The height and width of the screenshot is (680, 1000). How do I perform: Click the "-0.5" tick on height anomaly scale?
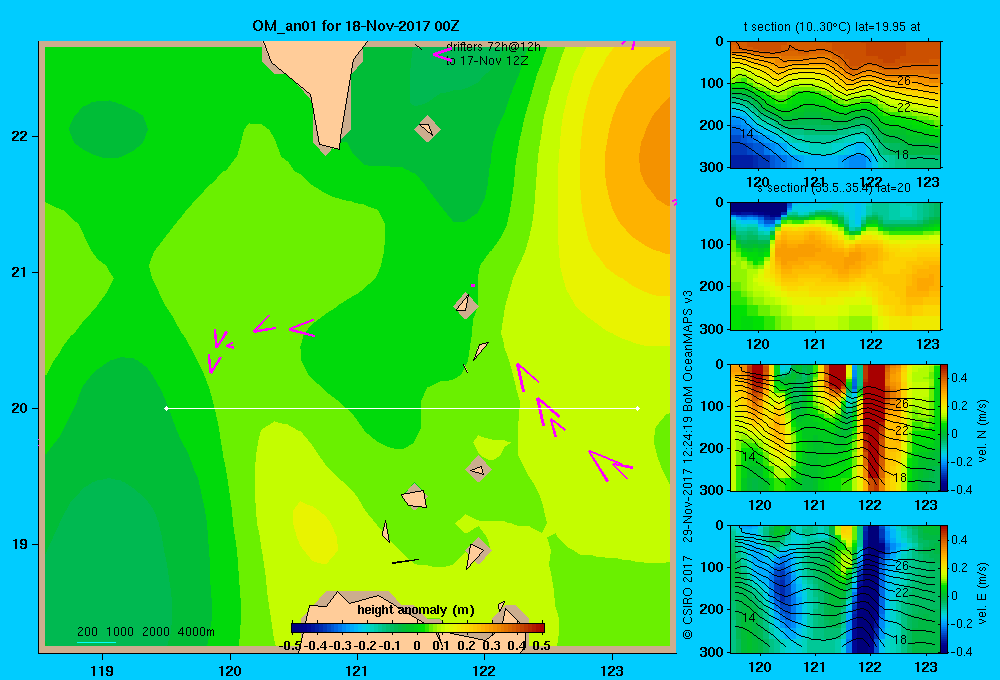[x=290, y=646]
